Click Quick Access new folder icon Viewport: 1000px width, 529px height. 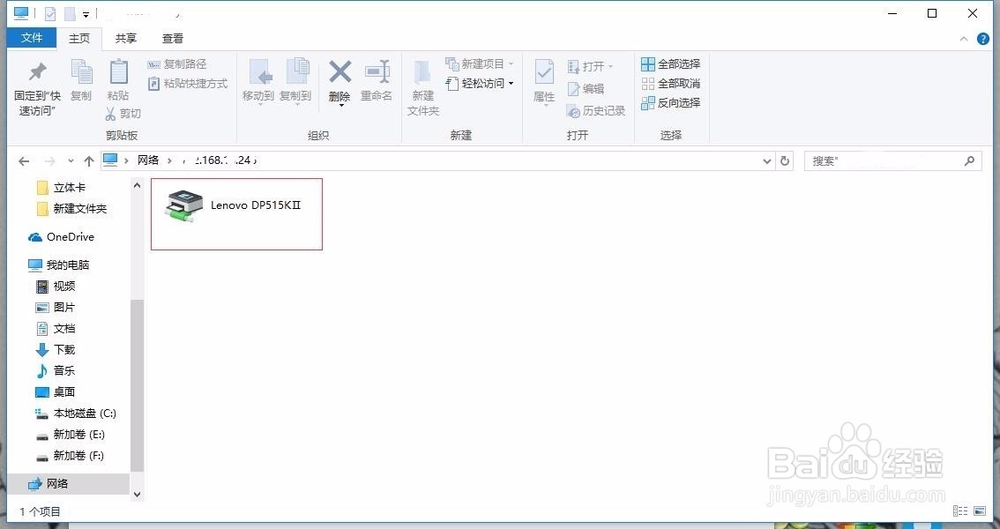coord(70,13)
